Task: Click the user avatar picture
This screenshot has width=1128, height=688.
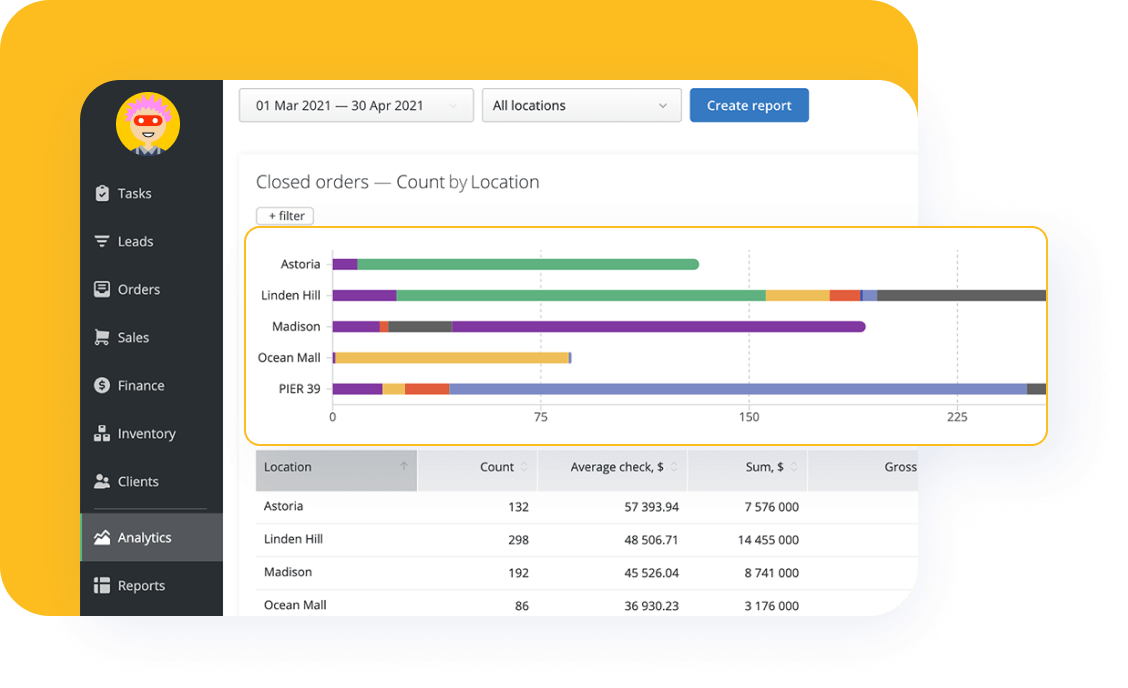Action: (148, 124)
